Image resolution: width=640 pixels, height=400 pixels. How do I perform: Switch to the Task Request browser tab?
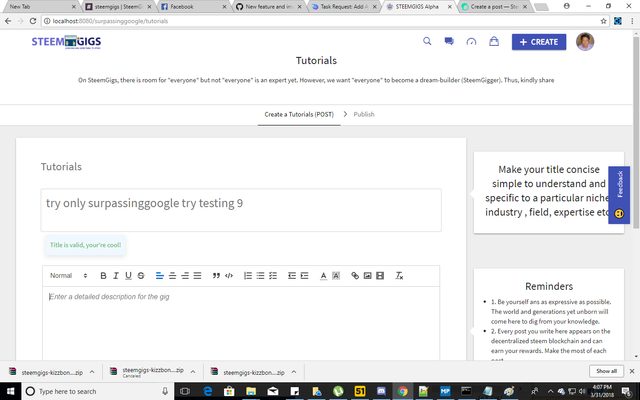tap(344, 7)
